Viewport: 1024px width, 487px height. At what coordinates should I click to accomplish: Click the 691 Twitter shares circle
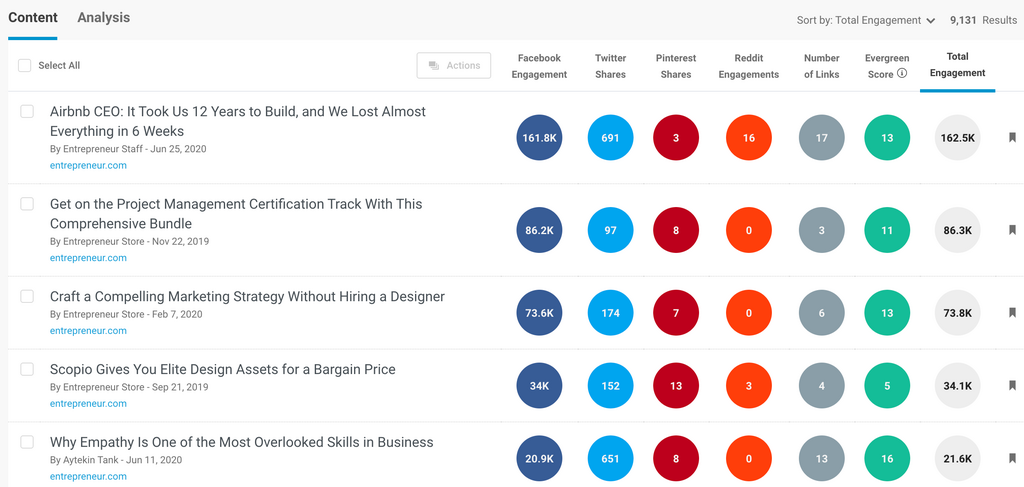[610, 138]
